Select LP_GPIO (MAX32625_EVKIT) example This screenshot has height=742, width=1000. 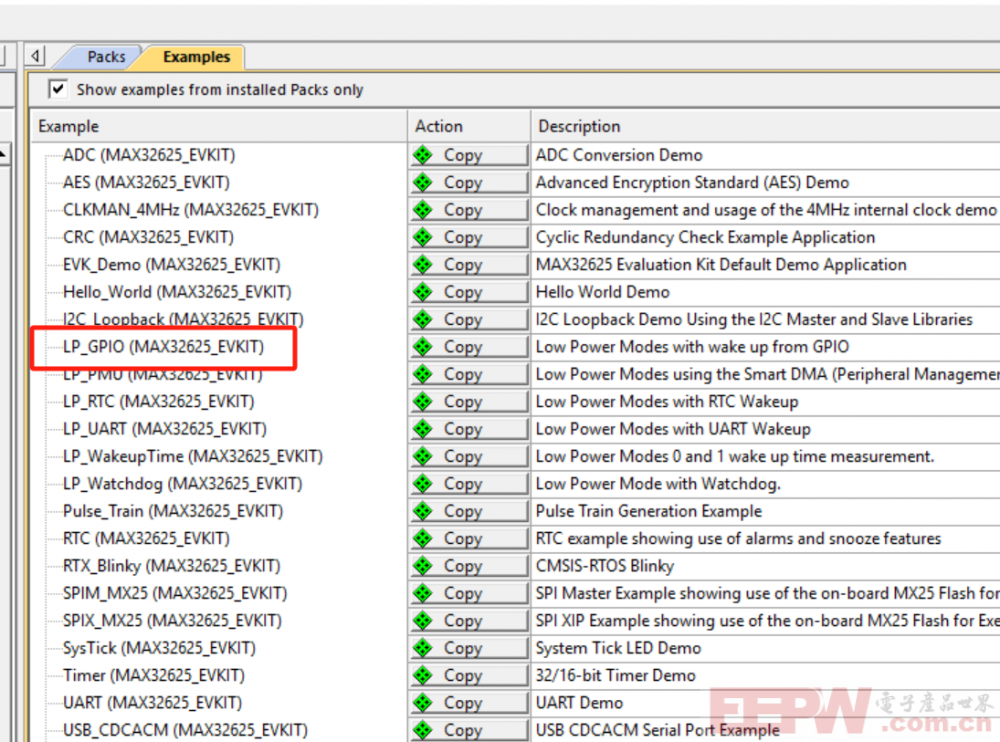pyautogui.click(x=163, y=346)
